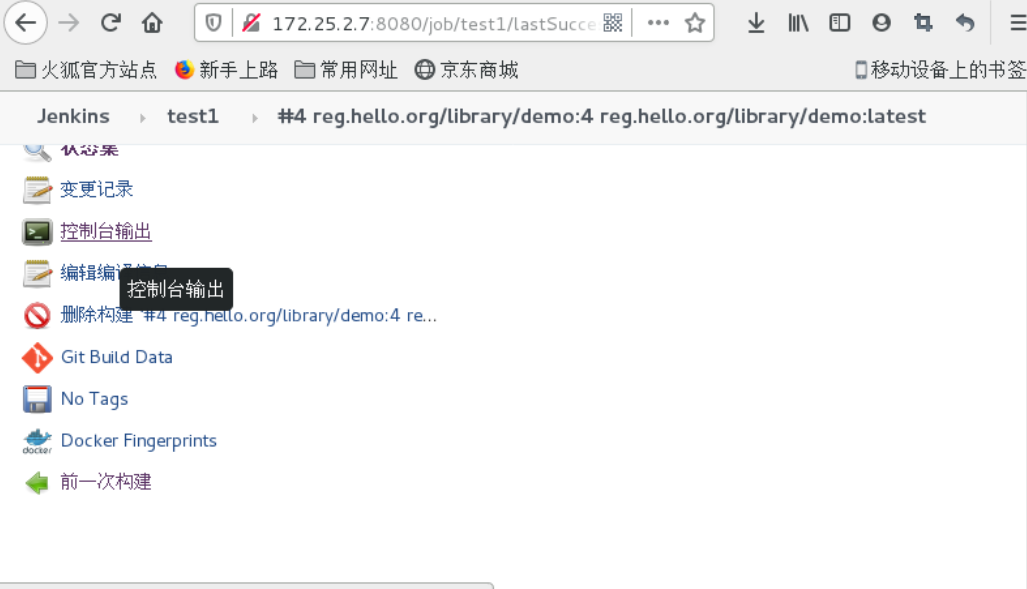Click the Git Build Data icon

coord(37,358)
